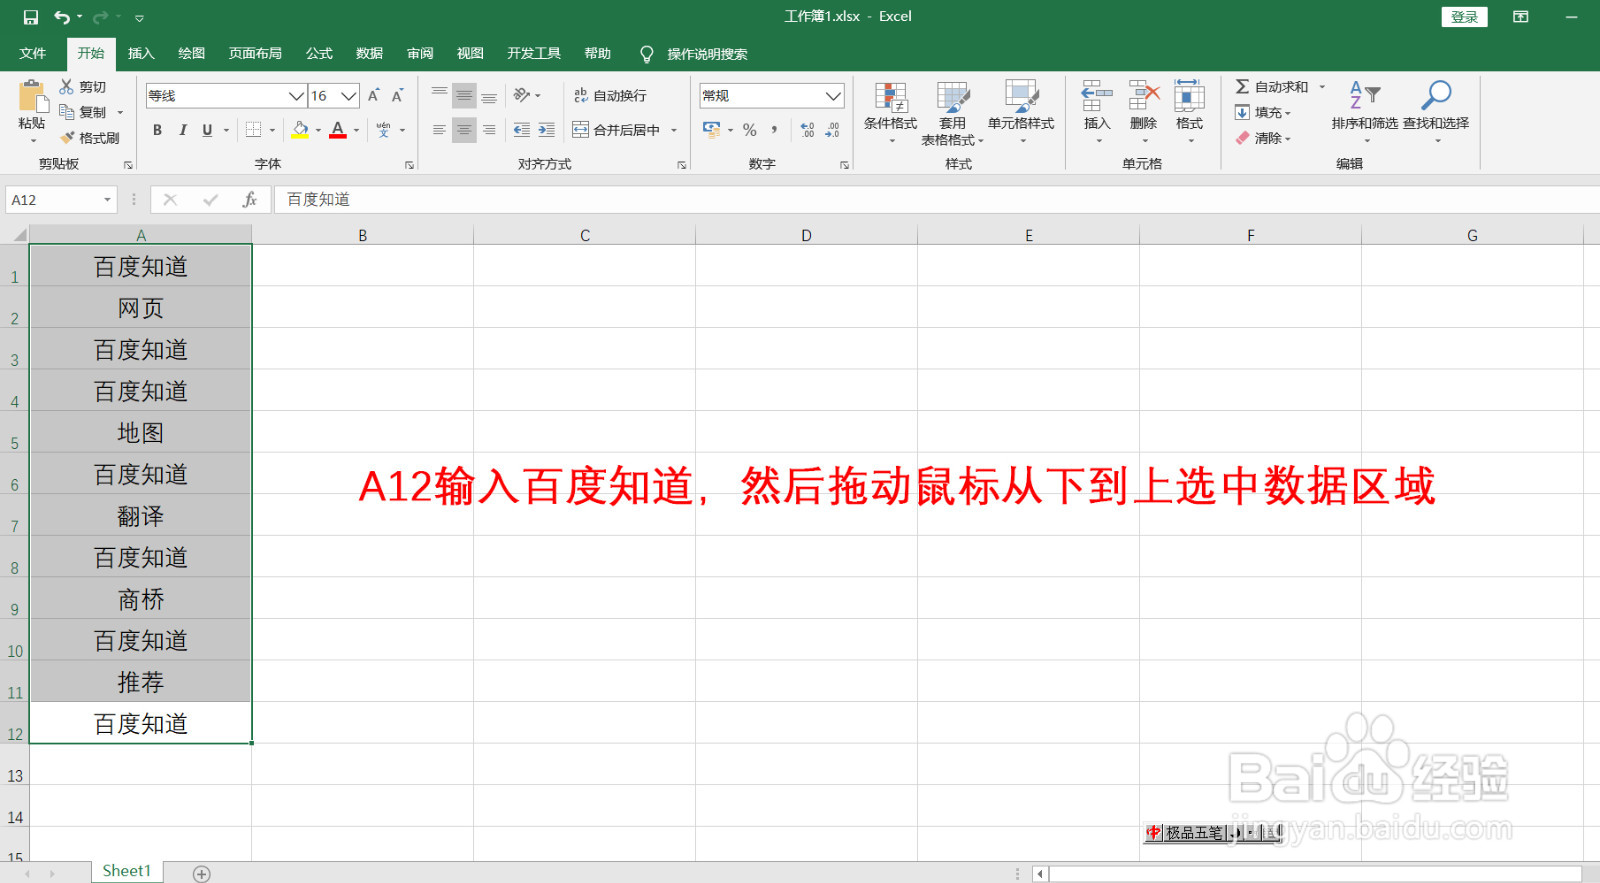The image size is (1600, 883).
Task: Toggle Bold formatting
Action: coord(157,130)
